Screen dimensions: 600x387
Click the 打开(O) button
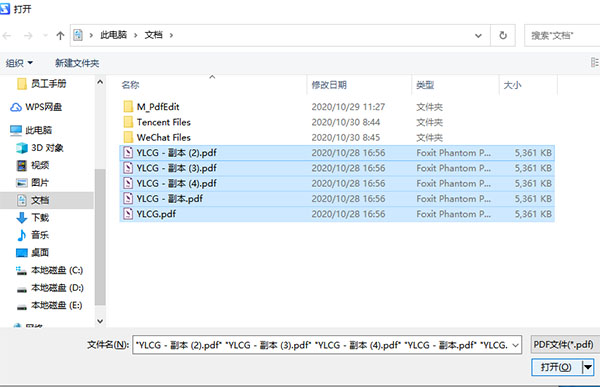click(556, 367)
